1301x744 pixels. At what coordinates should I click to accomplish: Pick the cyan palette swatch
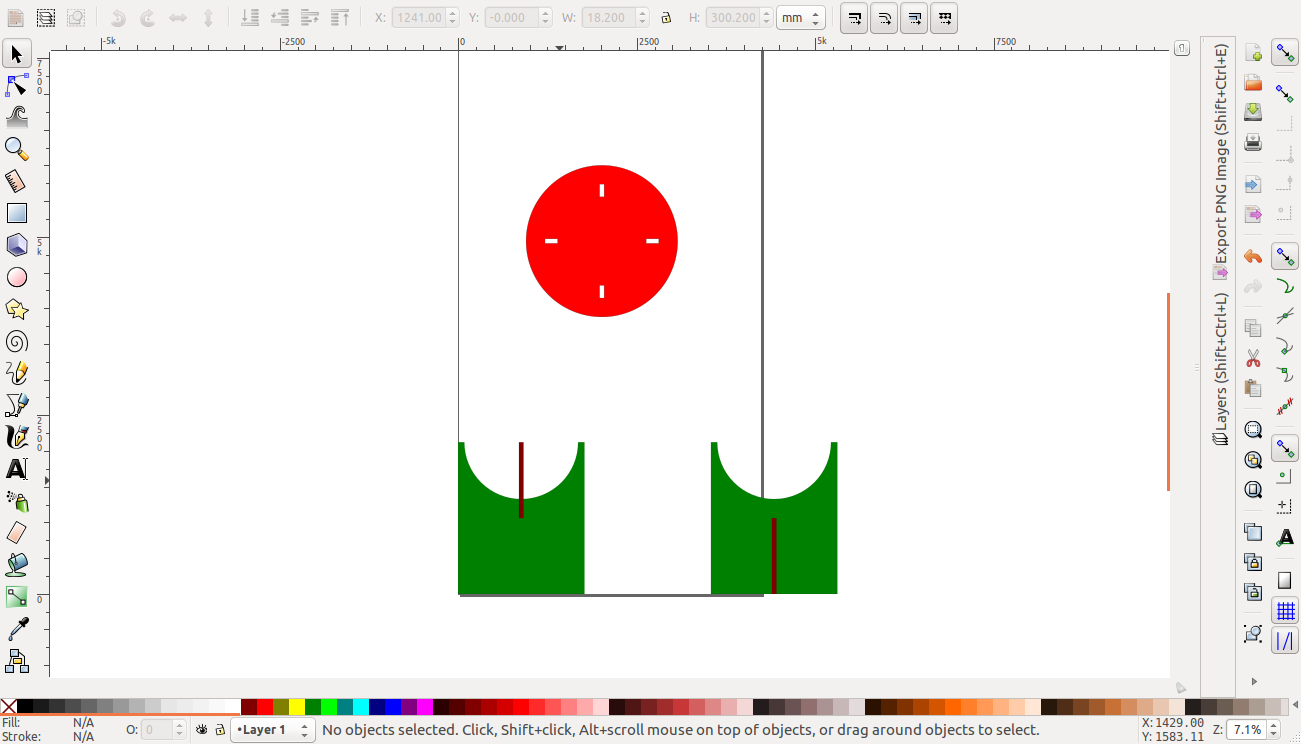[361, 707]
